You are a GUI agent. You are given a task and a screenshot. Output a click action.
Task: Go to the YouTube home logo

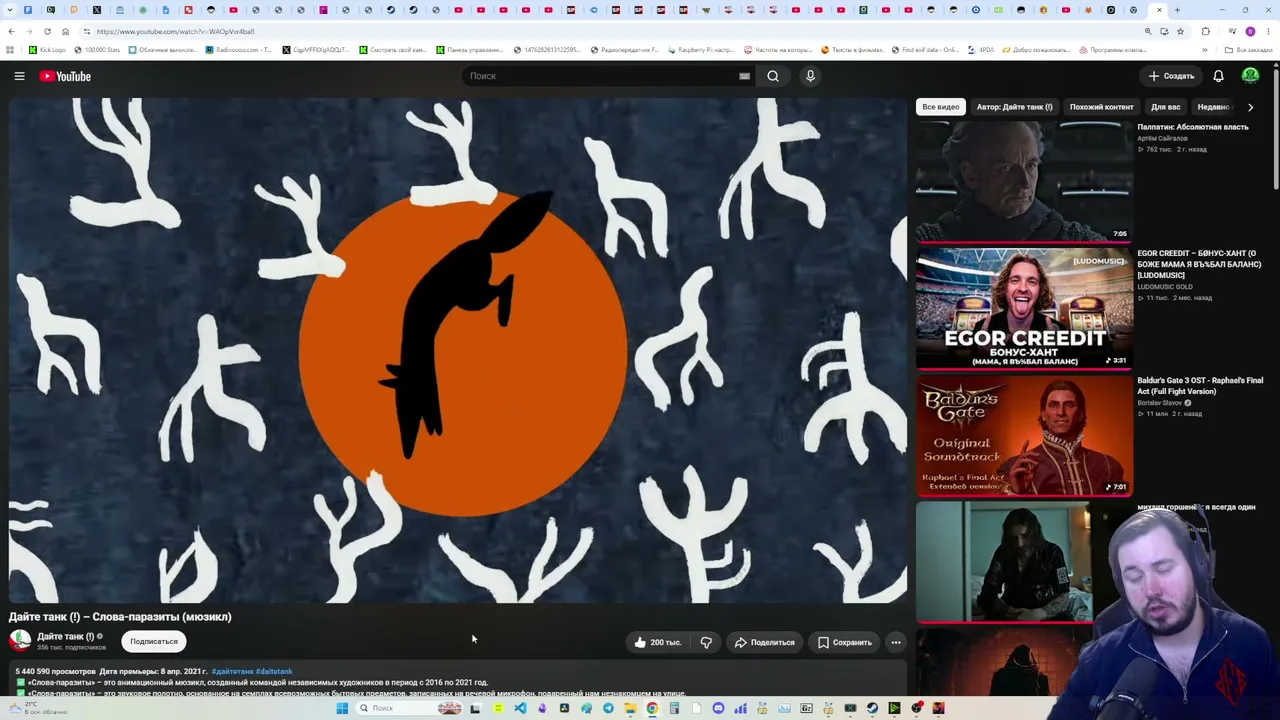[65, 76]
